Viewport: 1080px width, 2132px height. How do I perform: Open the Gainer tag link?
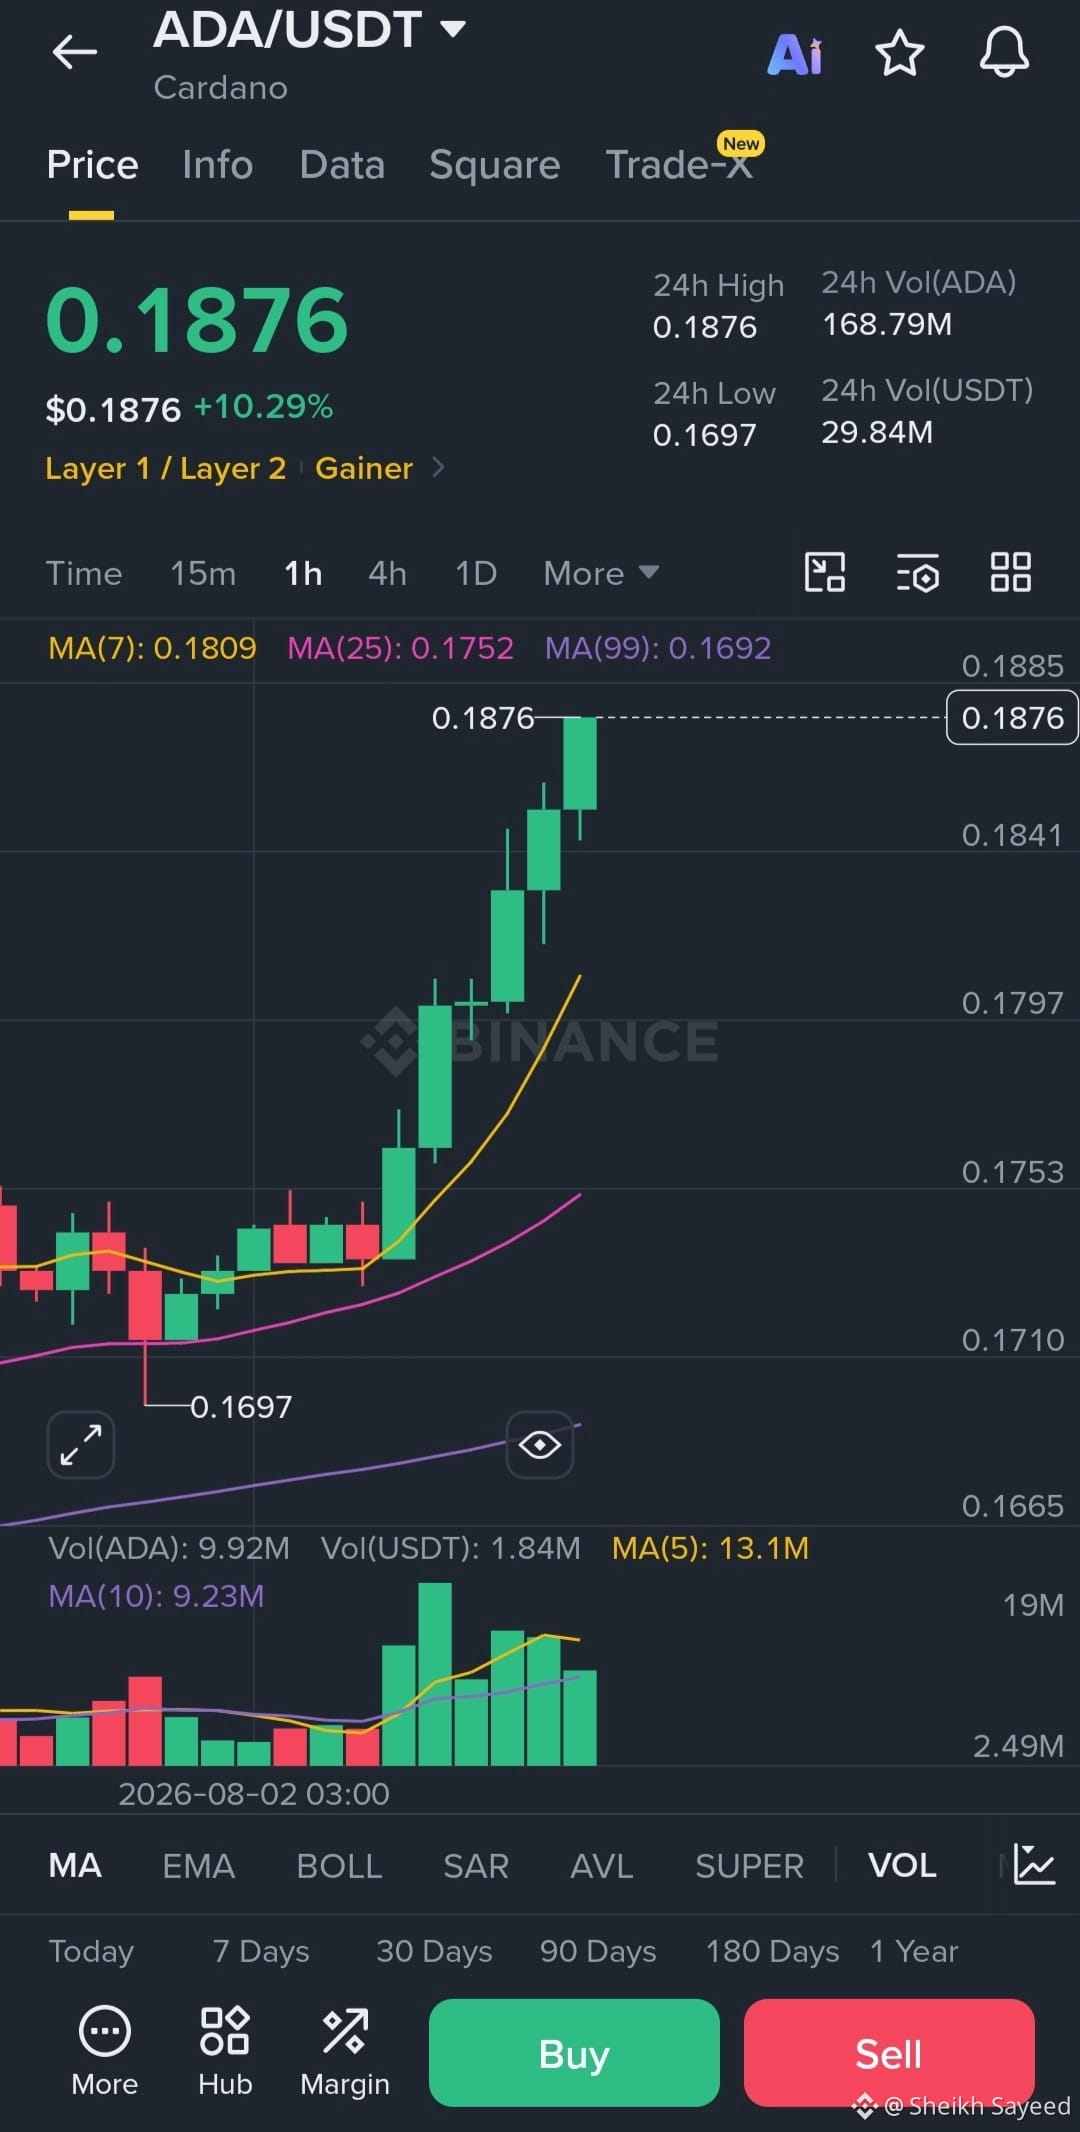click(x=364, y=468)
